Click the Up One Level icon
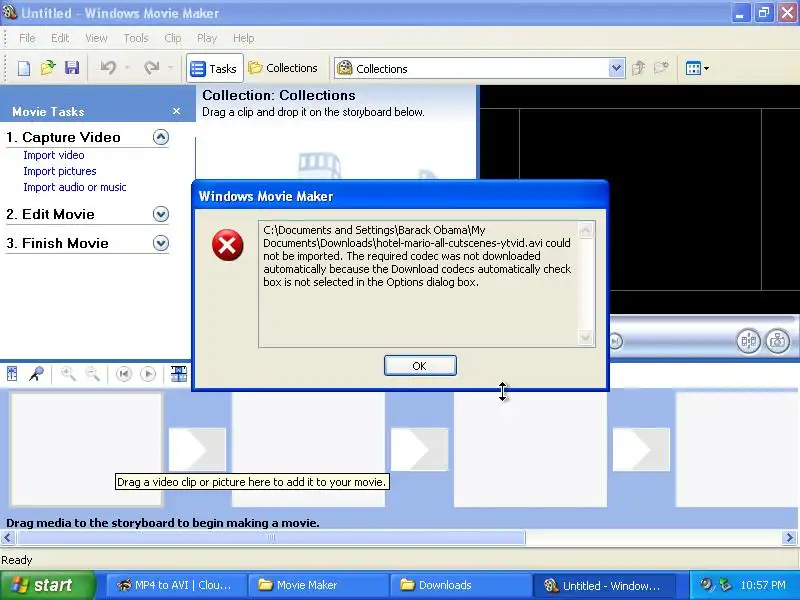Screen dimensions: 800x600 [638, 68]
